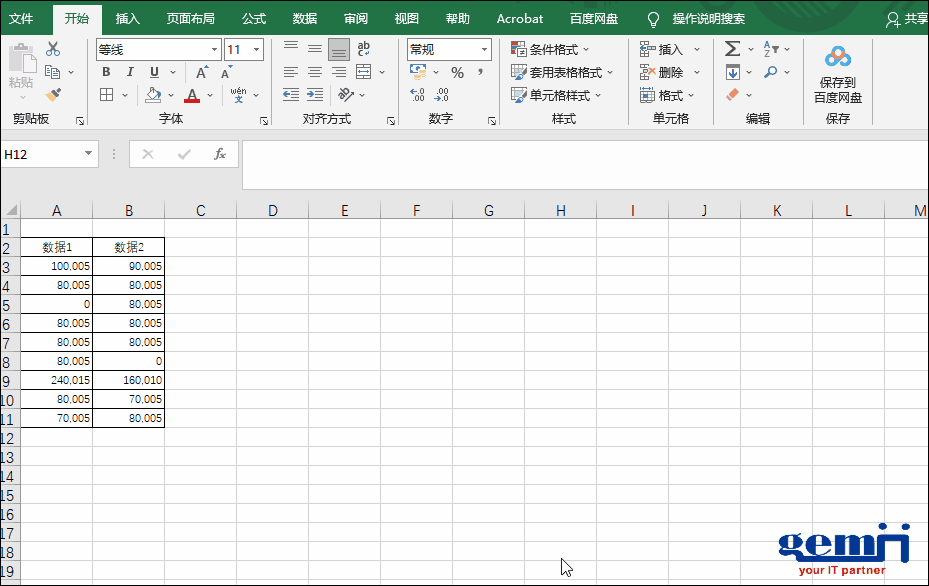This screenshot has width=929, height=586.
Task: Click the AutoSum sigma icon
Action: tap(732, 49)
